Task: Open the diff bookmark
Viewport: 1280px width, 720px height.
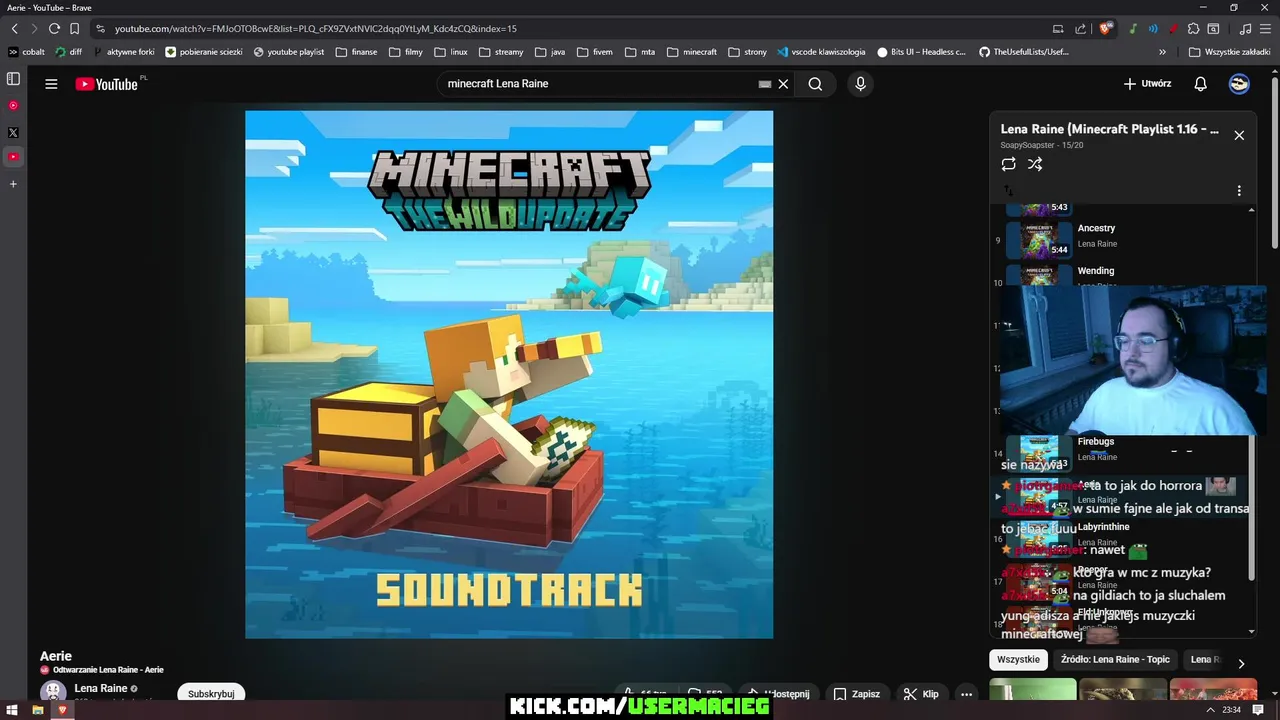Action: (69, 52)
